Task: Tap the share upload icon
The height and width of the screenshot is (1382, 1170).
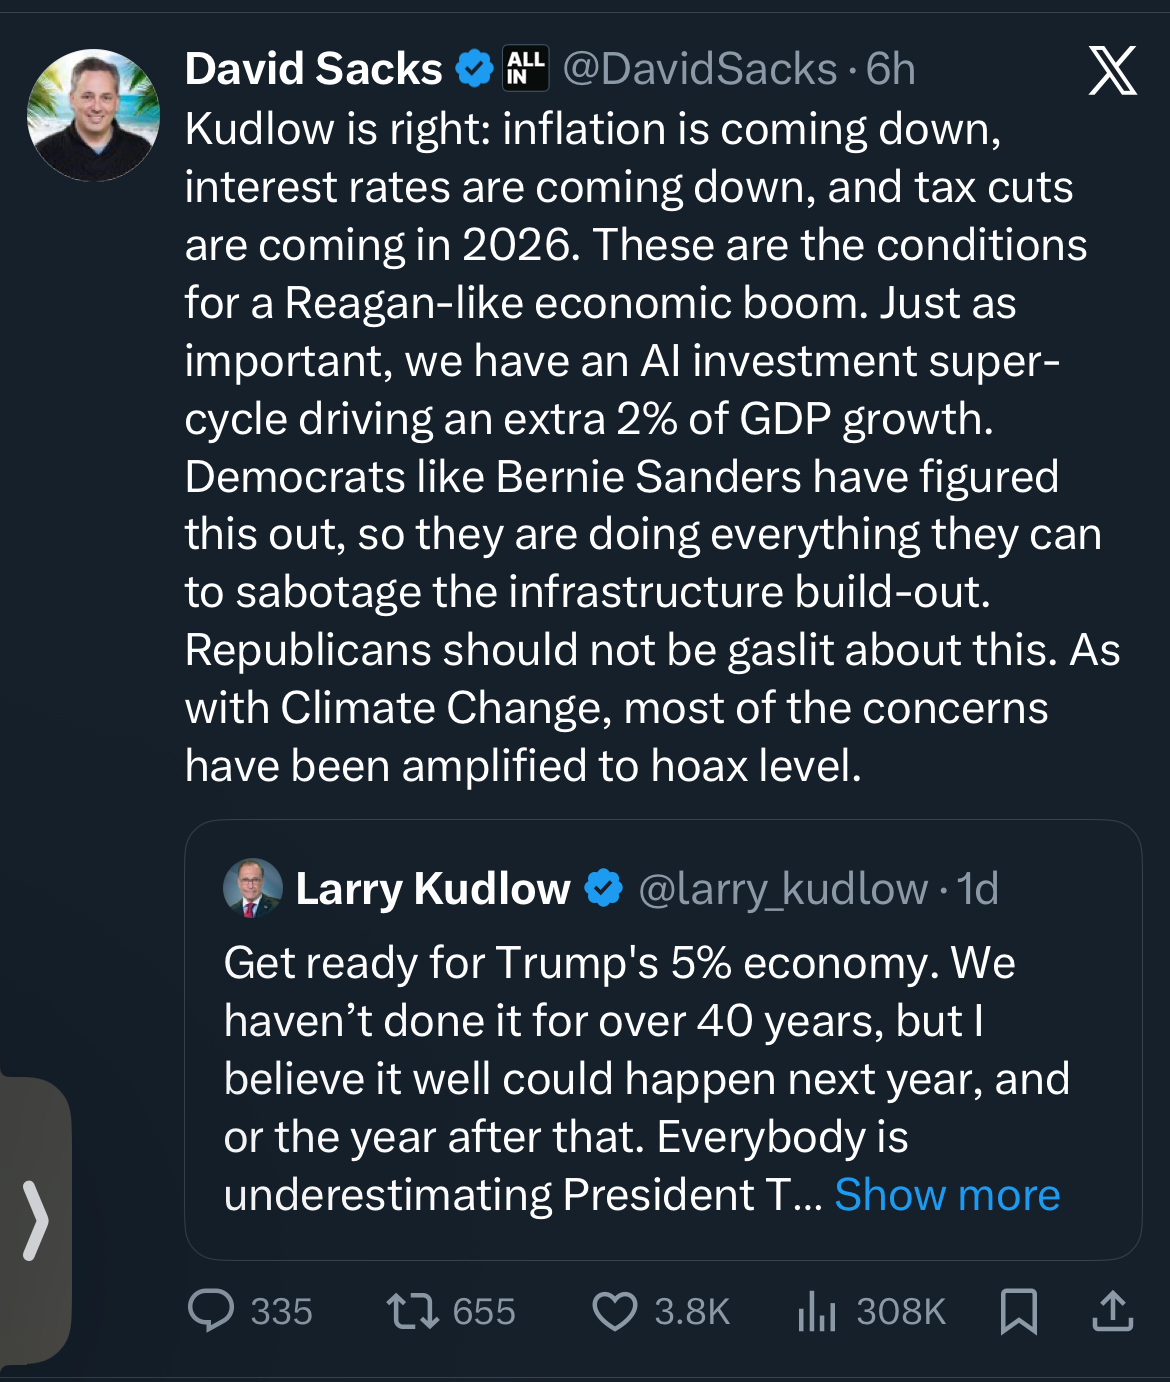Action: point(1112,1310)
